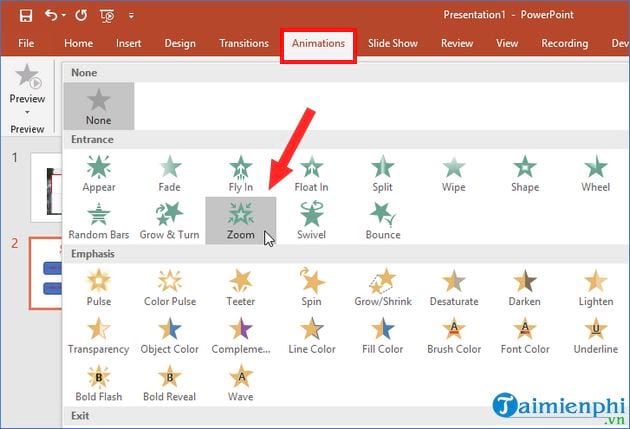Apply the Underline emphasis effect
Viewport: 630px width, 429px height.
click(595, 335)
